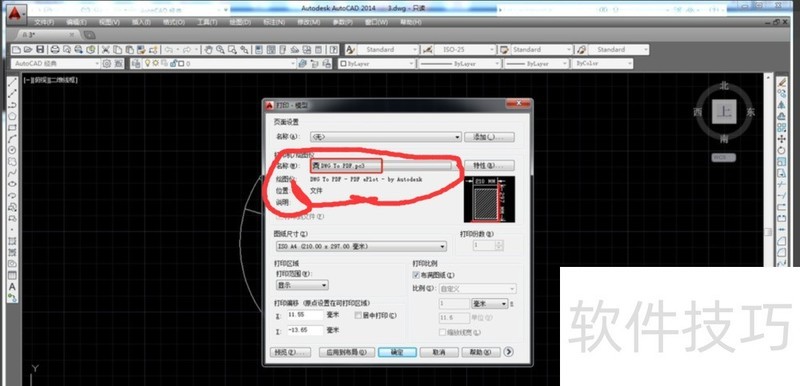Click the Y offset -13.65 field
Screen dimensions: 800x386
pos(305,330)
